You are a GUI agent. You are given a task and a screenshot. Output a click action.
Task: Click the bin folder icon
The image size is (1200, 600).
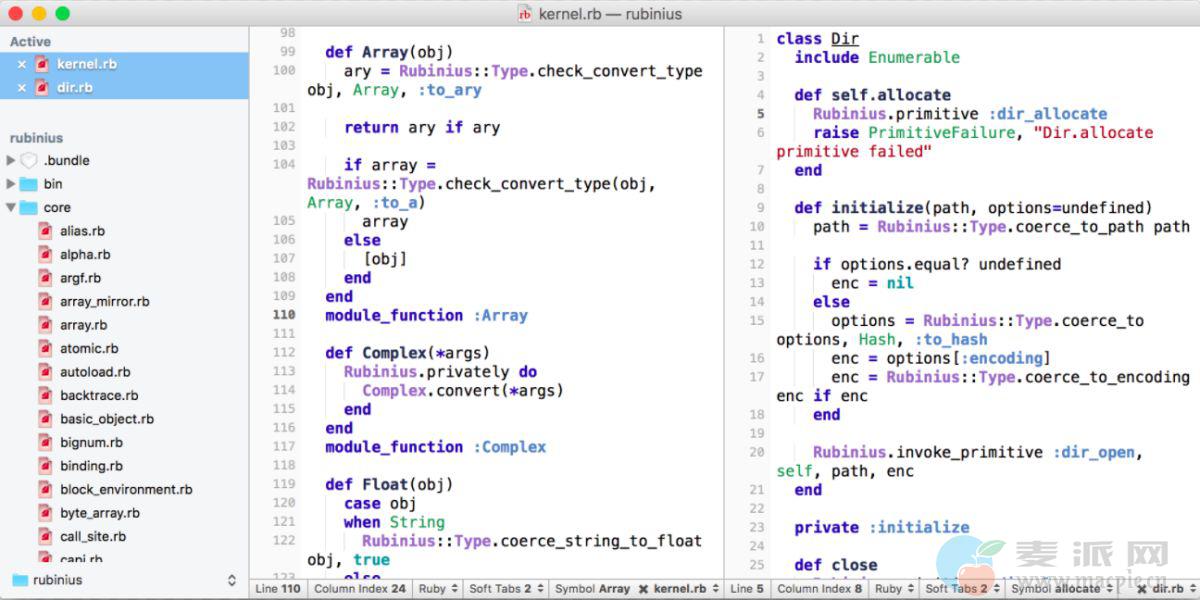coord(28,184)
